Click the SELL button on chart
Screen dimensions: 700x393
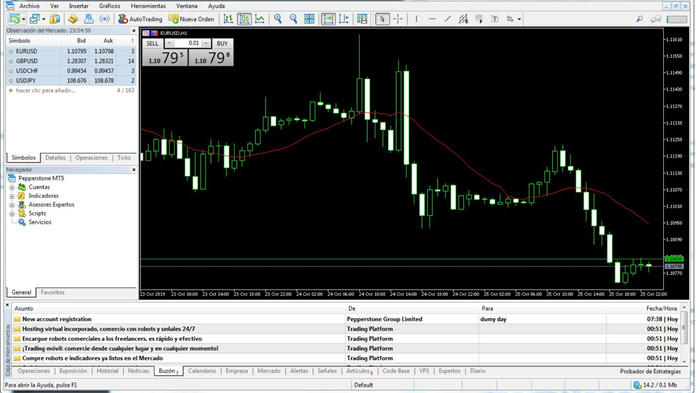[152, 43]
